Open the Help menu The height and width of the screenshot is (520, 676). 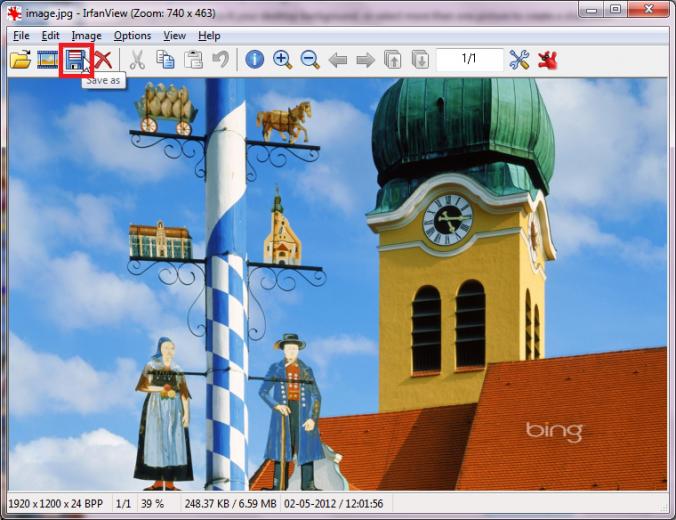point(209,36)
